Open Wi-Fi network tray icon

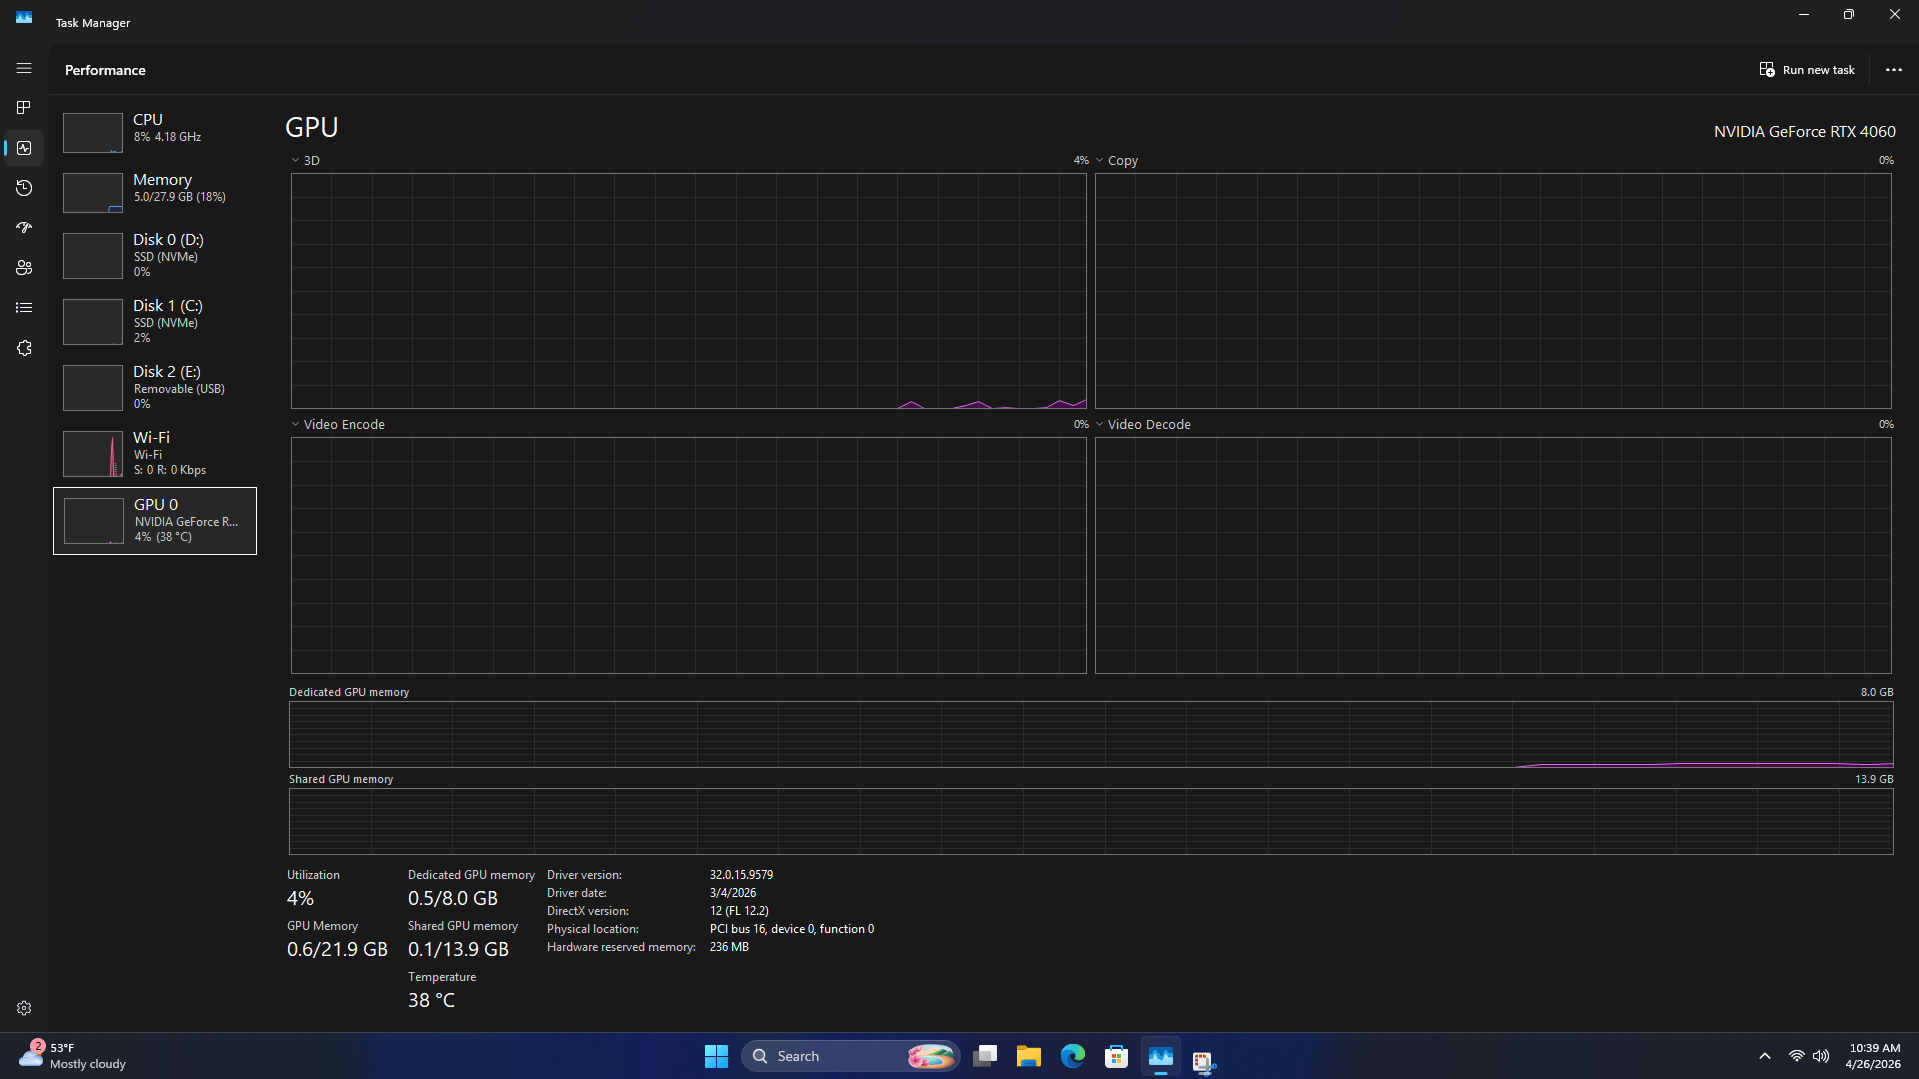click(1796, 1056)
